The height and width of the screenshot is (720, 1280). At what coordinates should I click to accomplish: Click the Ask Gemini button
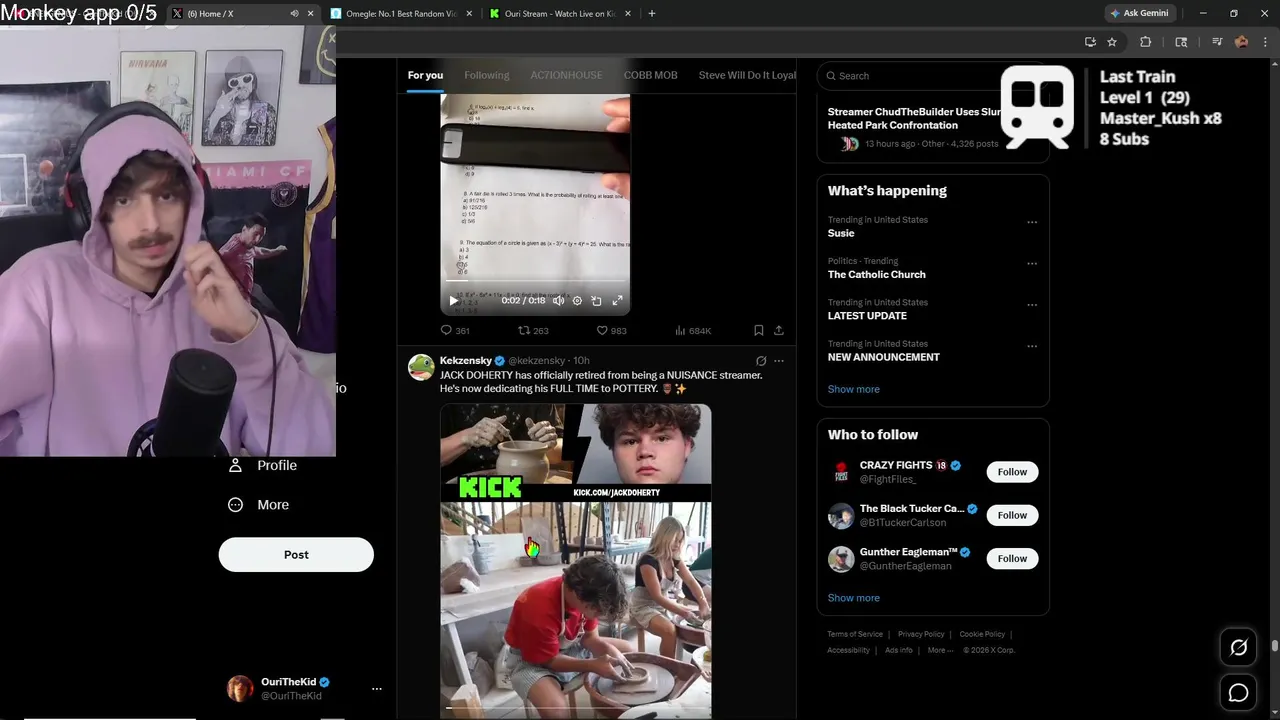point(1139,14)
